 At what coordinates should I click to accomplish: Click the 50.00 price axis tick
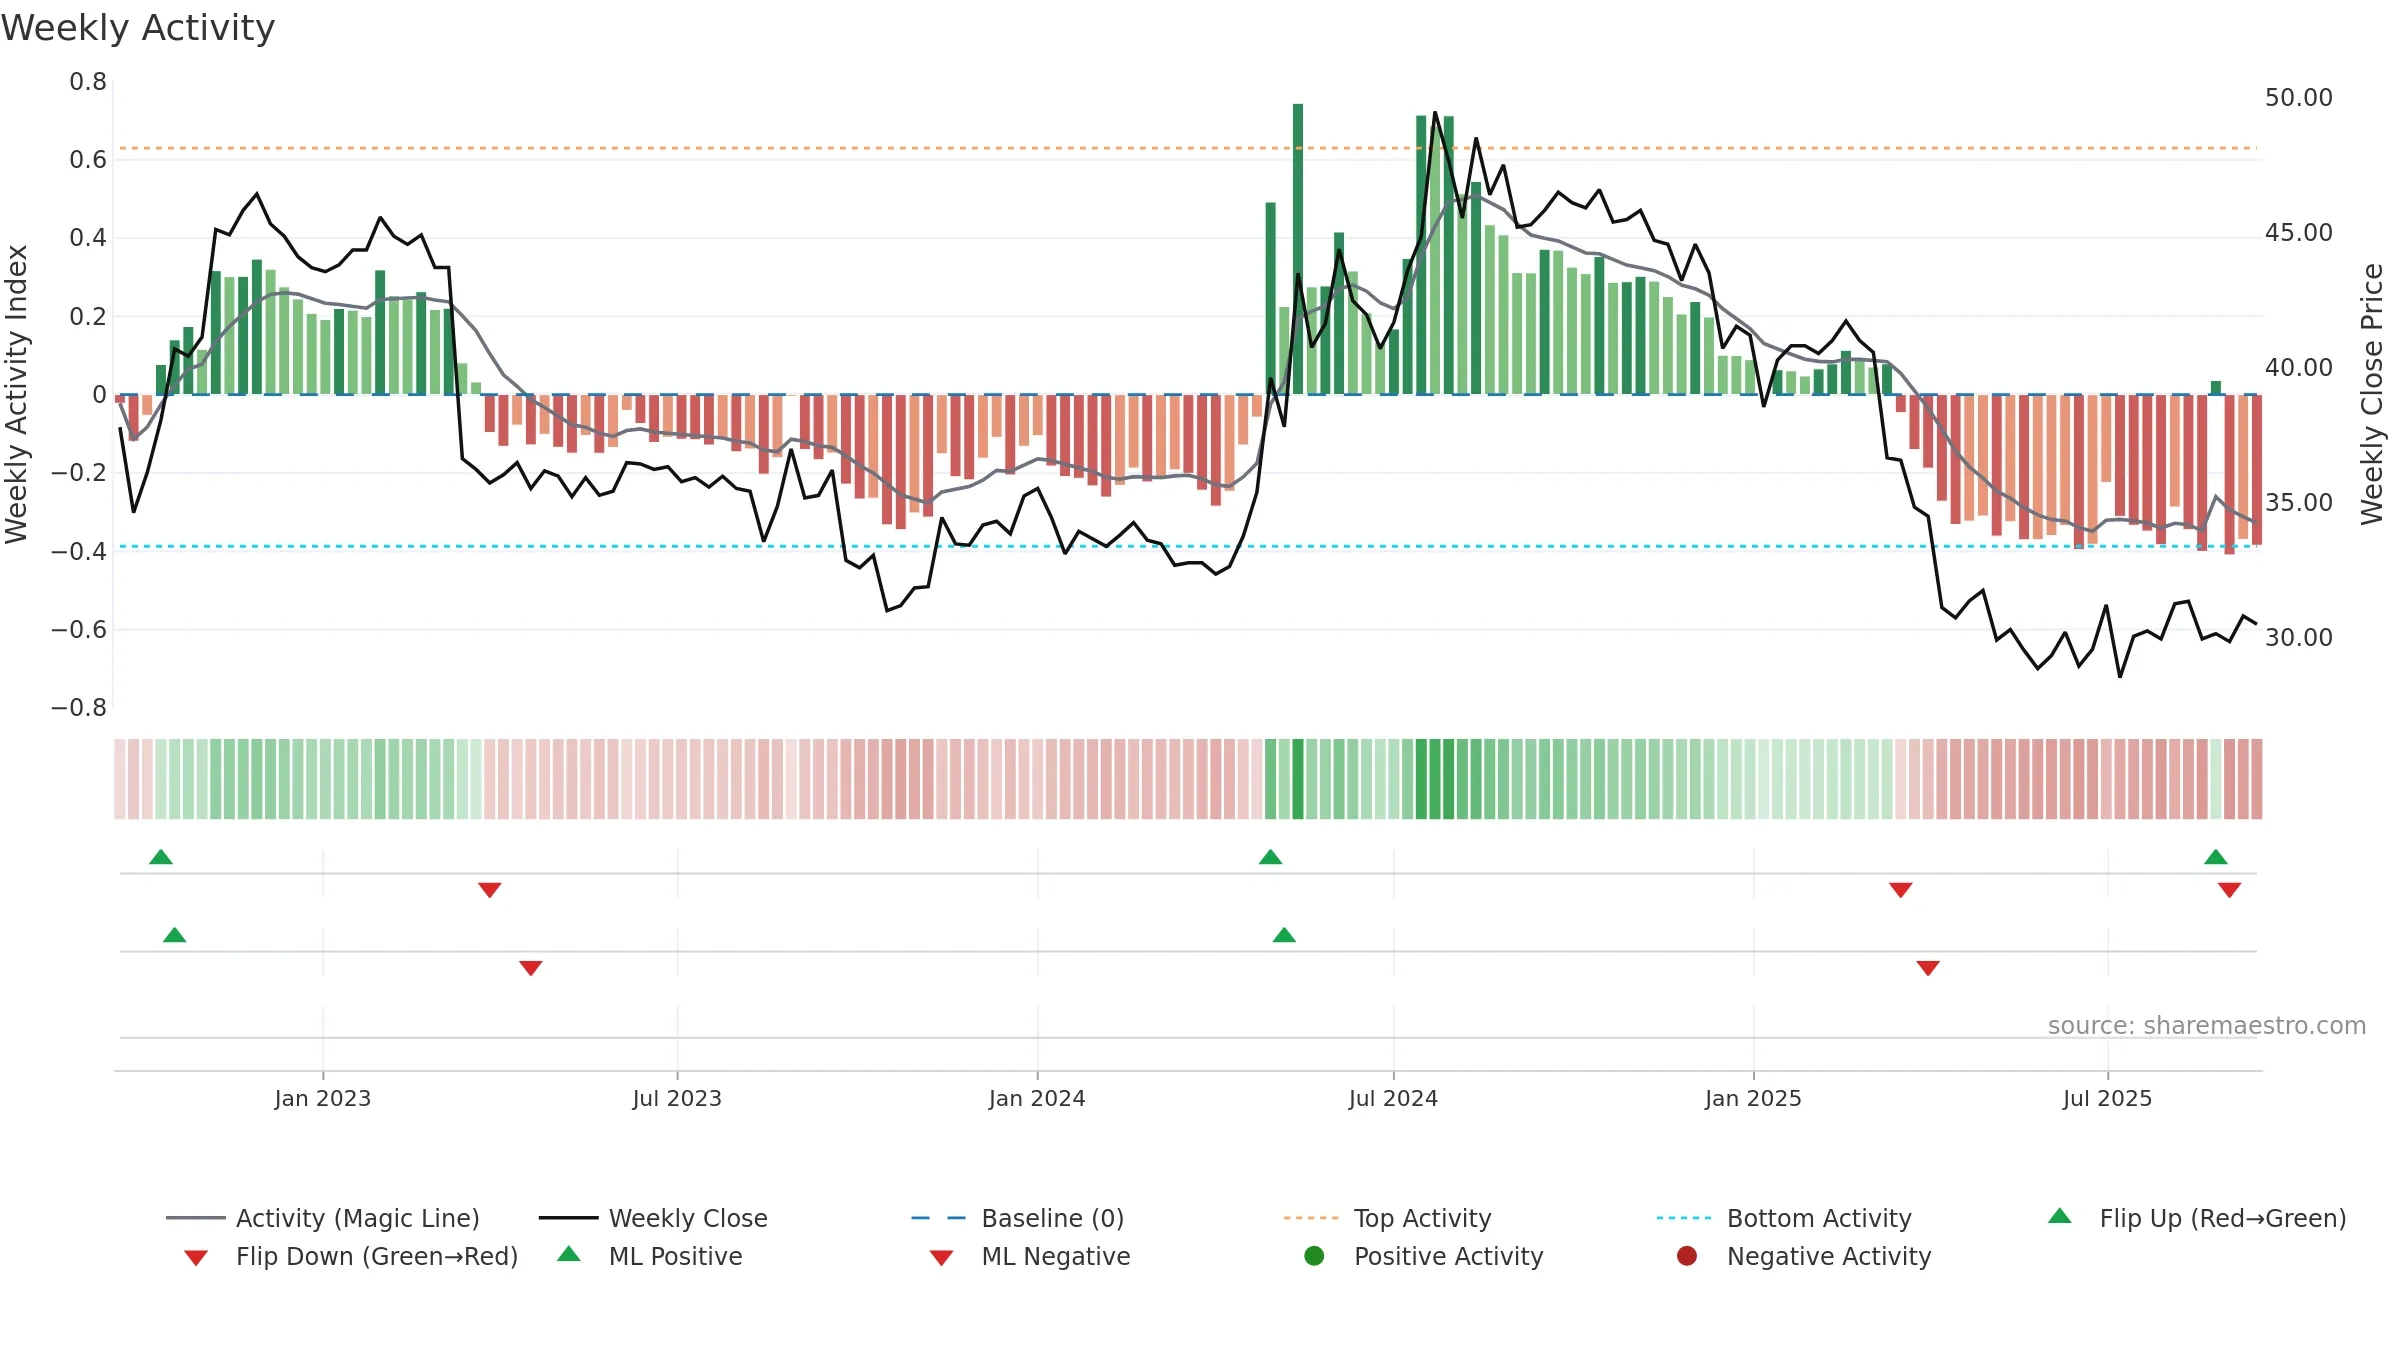click(x=2298, y=98)
